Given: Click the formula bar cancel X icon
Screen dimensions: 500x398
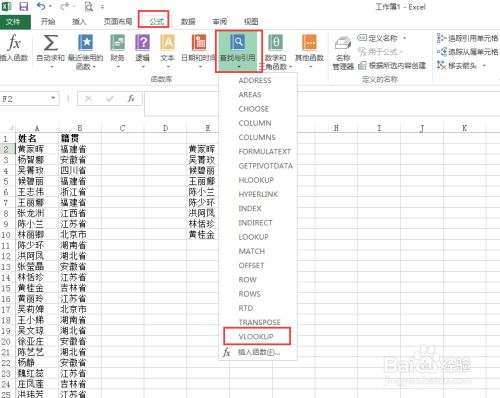Looking at the screenshot, I should [88, 98].
